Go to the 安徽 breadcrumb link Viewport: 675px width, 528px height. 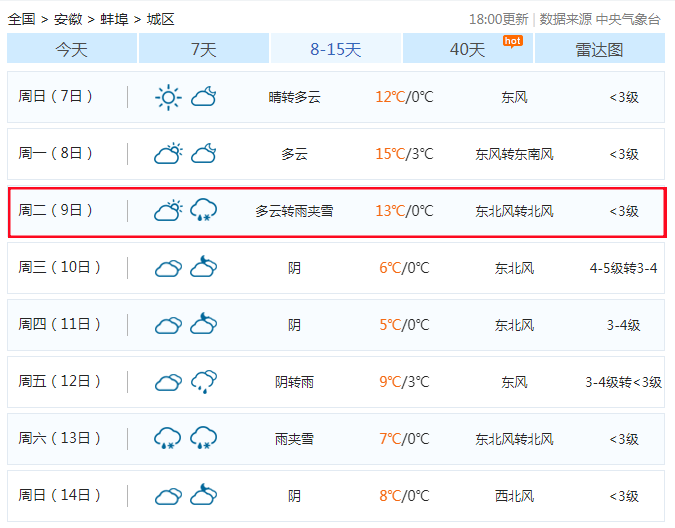click(x=68, y=19)
